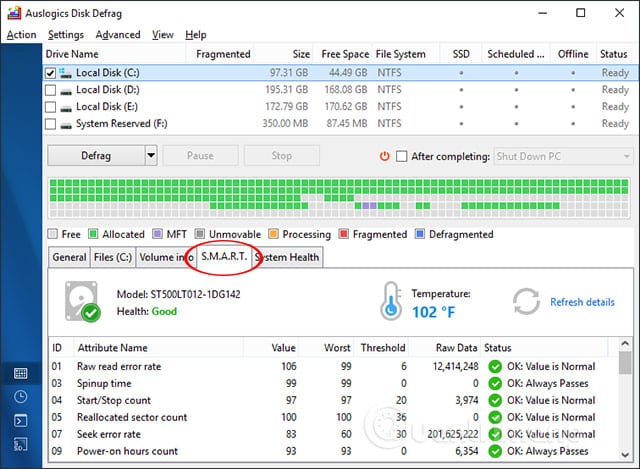Click the Pause button
640x469 pixels.
pyautogui.click(x=200, y=156)
